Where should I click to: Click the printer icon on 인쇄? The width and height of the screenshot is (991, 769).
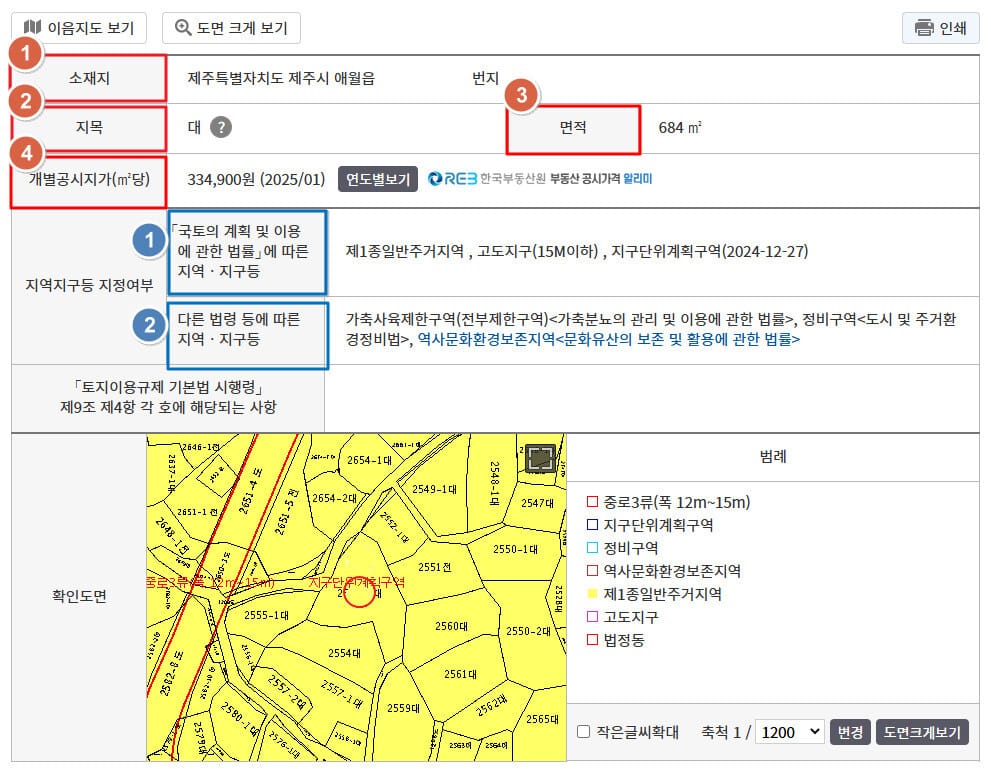pyautogui.click(x=924, y=28)
